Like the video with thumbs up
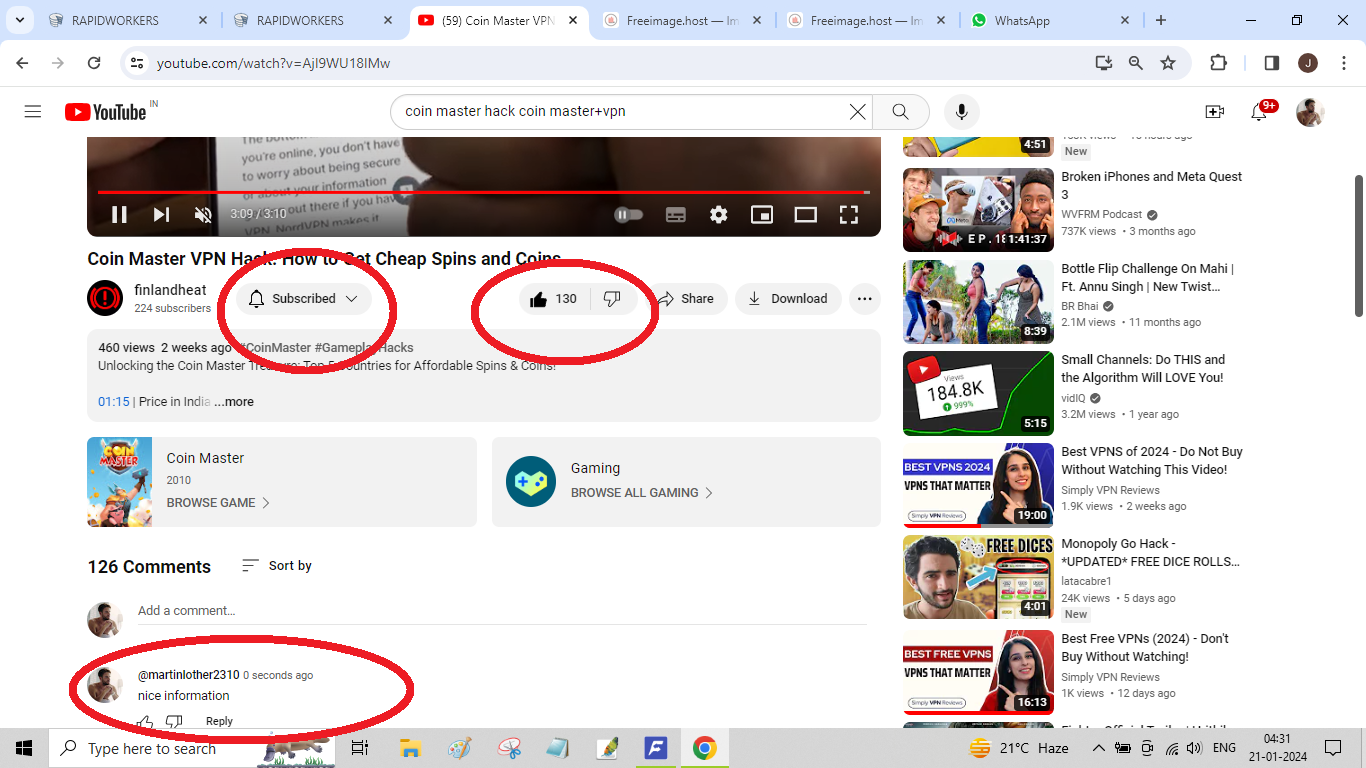 [x=555, y=299]
